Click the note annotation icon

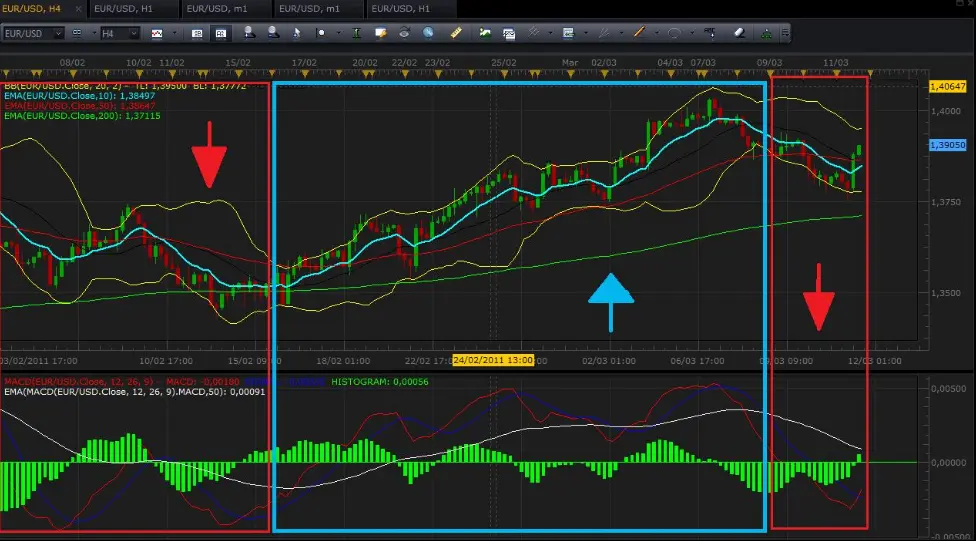point(380,33)
